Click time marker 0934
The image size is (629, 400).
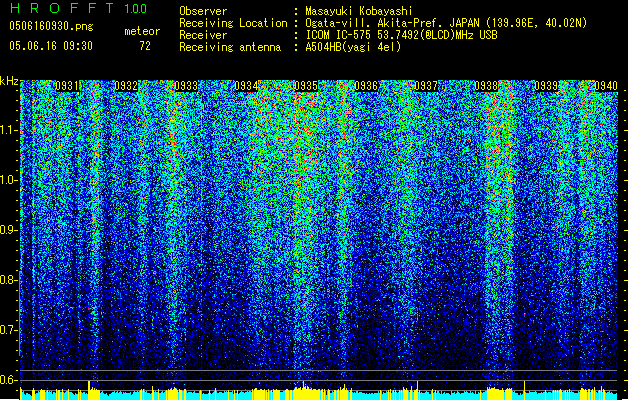(x=246, y=86)
